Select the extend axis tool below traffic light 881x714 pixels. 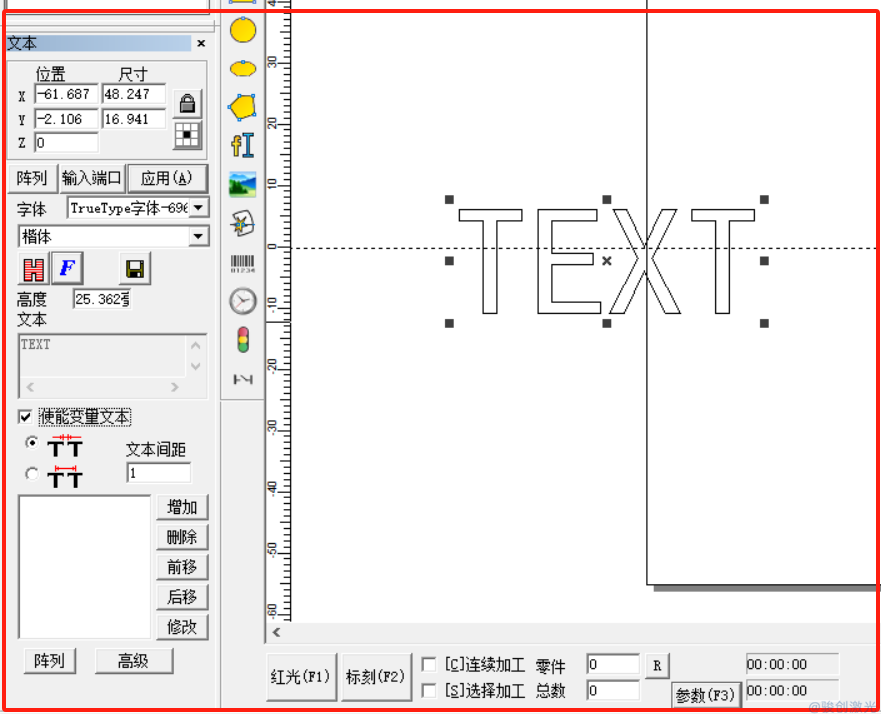tap(243, 380)
